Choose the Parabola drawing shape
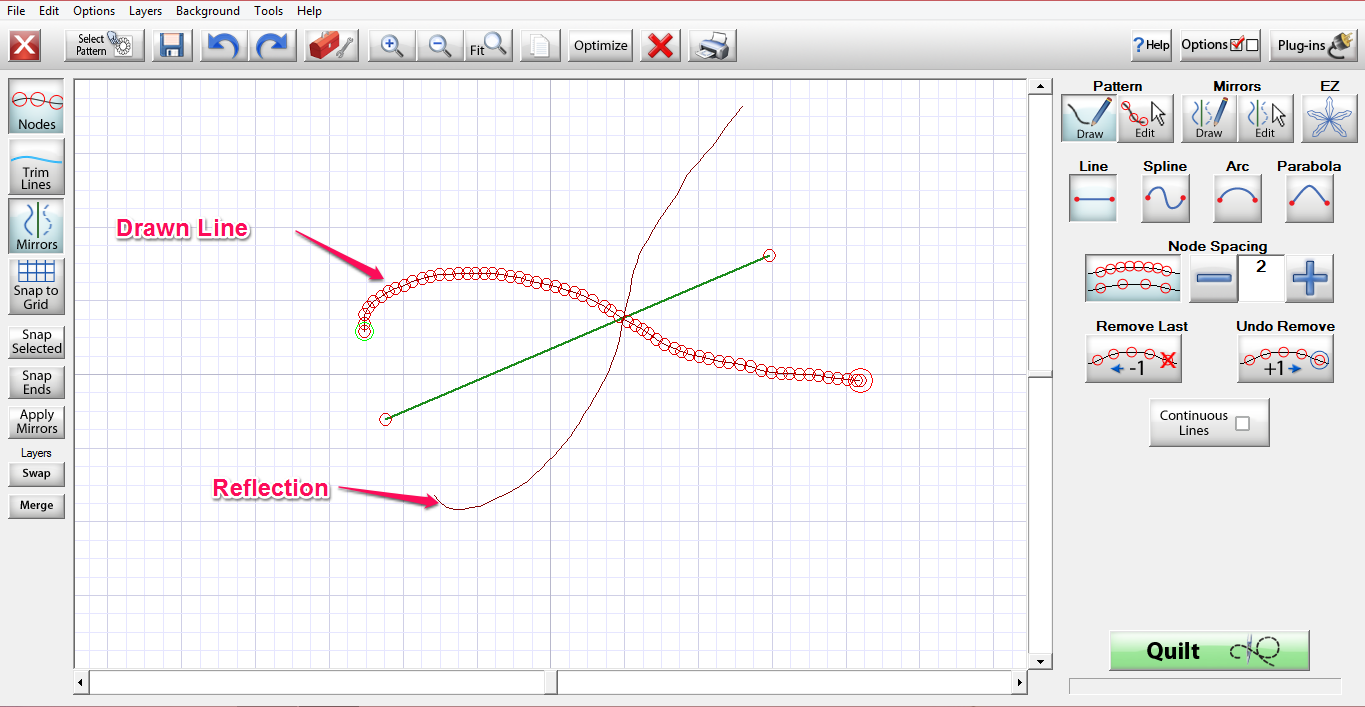Image resolution: width=1365 pixels, height=707 pixels. (1309, 198)
